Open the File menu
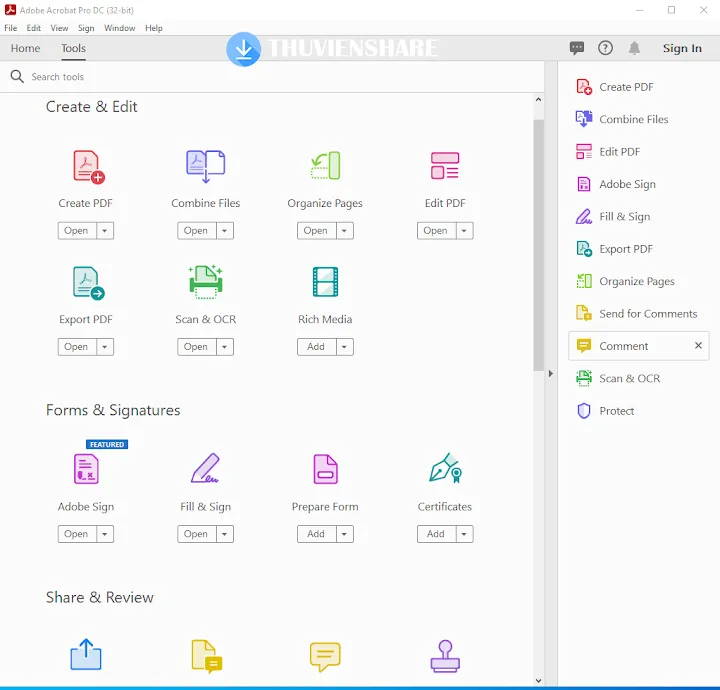Image resolution: width=720 pixels, height=690 pixels. click(11, 28)
